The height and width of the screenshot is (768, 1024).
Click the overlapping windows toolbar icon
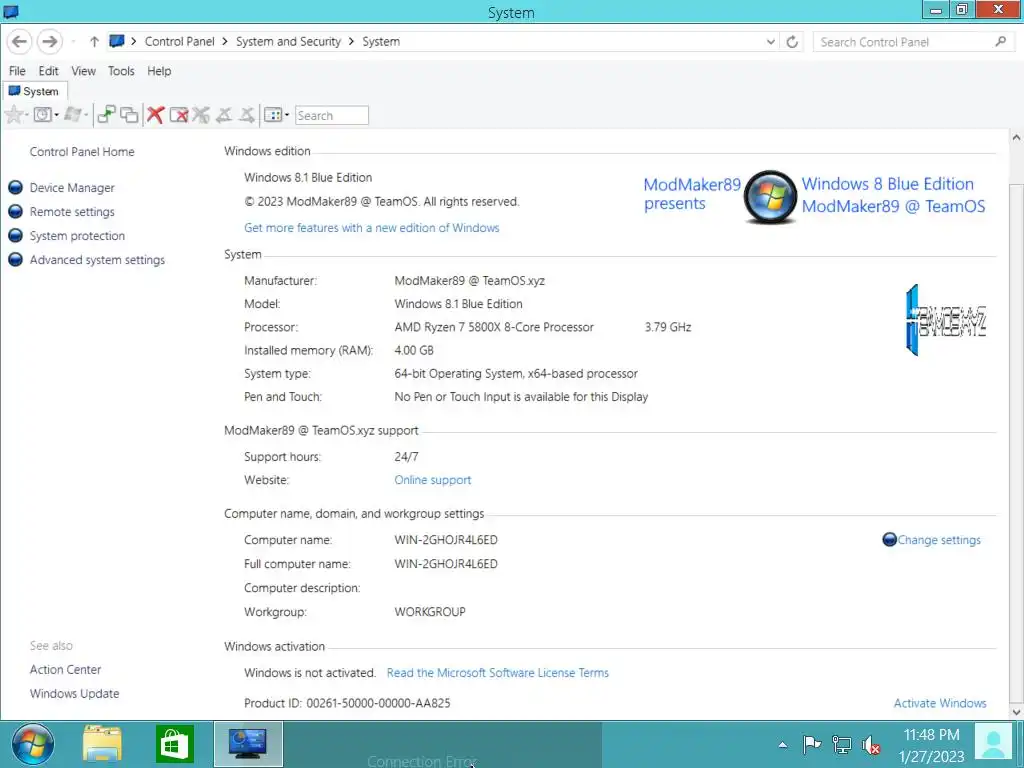coord(129,115)
